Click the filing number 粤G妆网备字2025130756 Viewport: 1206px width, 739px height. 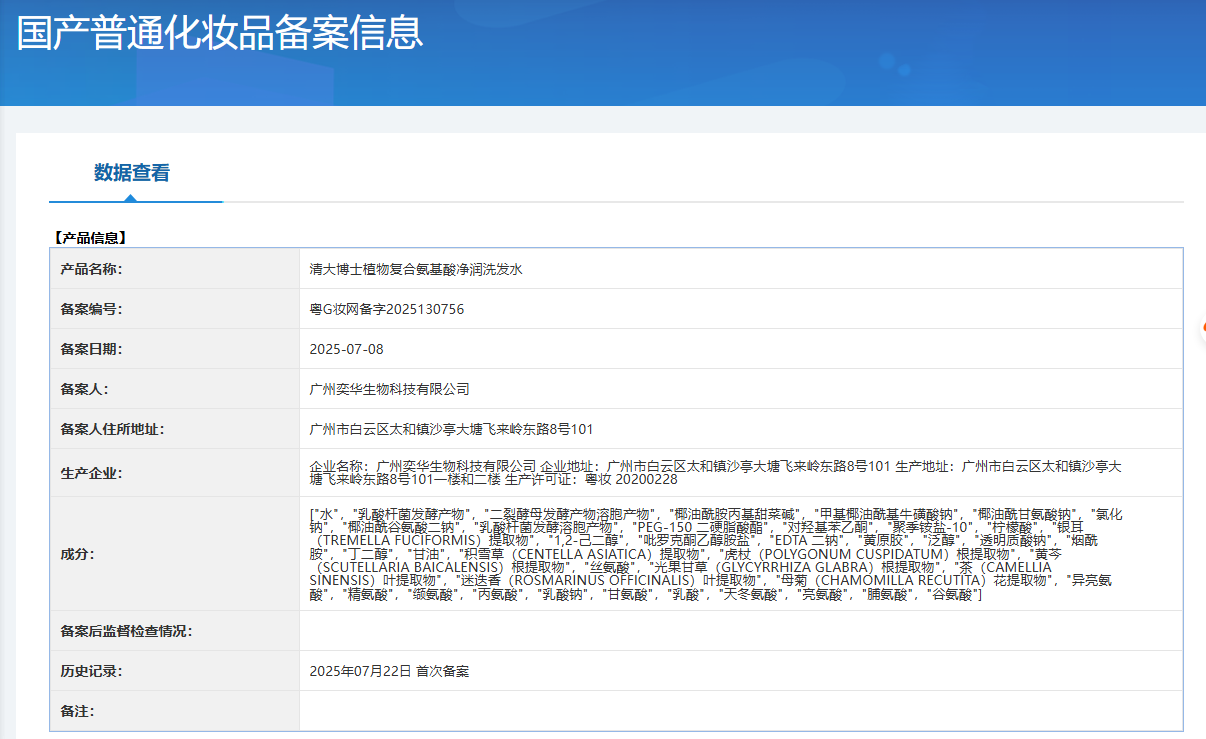[387, 309]
